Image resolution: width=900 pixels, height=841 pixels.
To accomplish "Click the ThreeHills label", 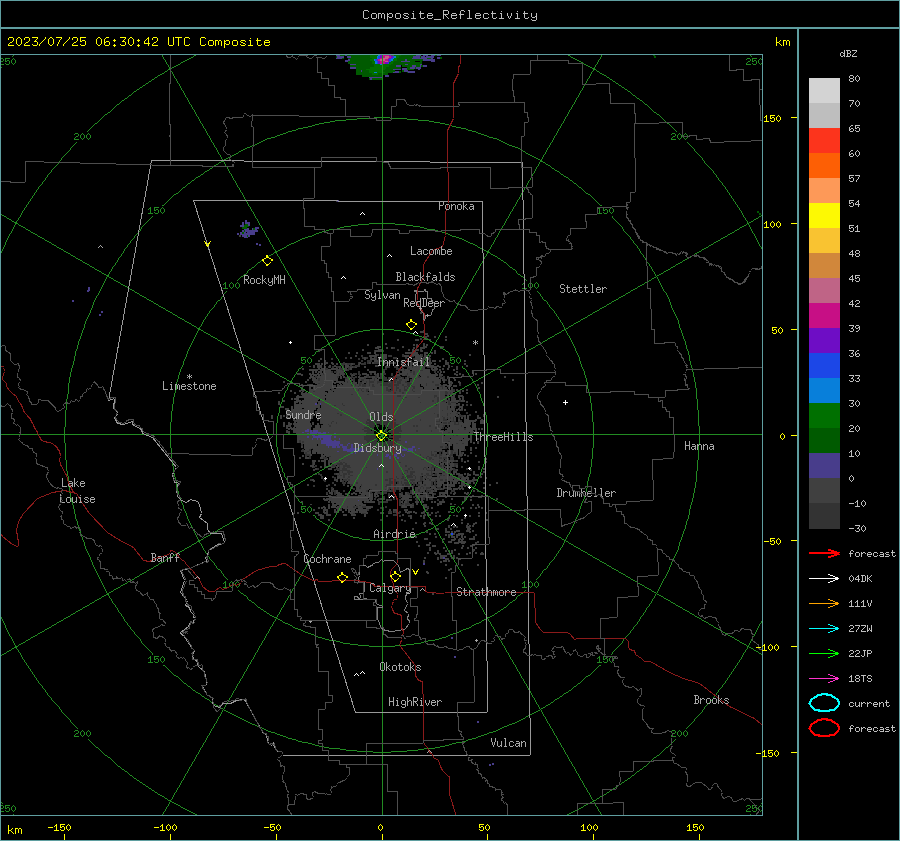I will 503,437.
